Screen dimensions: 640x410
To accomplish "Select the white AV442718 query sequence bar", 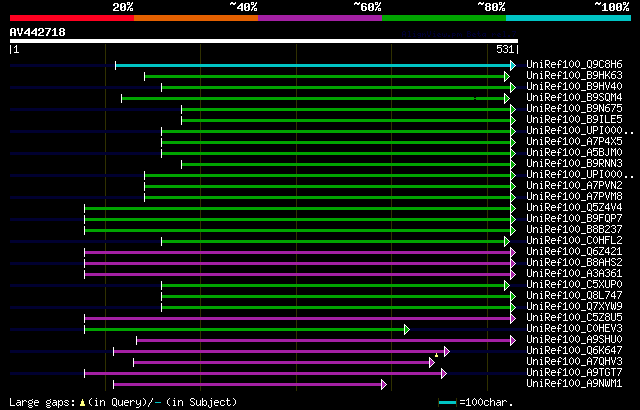I will (x=264, y=41).
